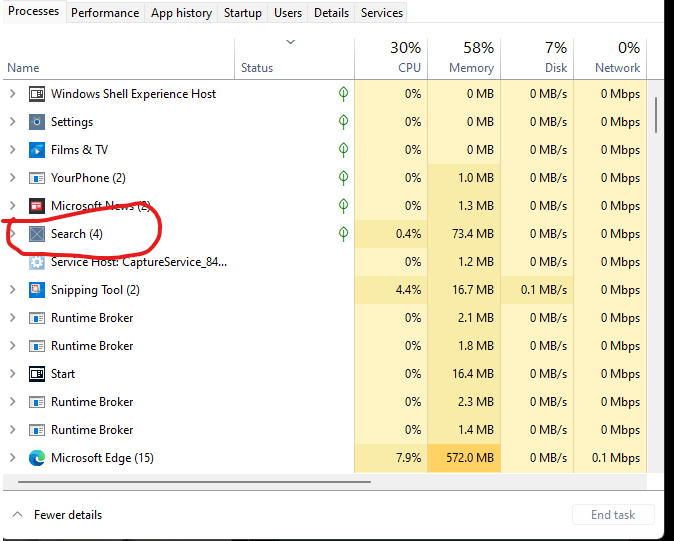Viewport: 674px width, 541px height.
Task: Click the Settings gear process icon
Action: (x=37, y=122)
